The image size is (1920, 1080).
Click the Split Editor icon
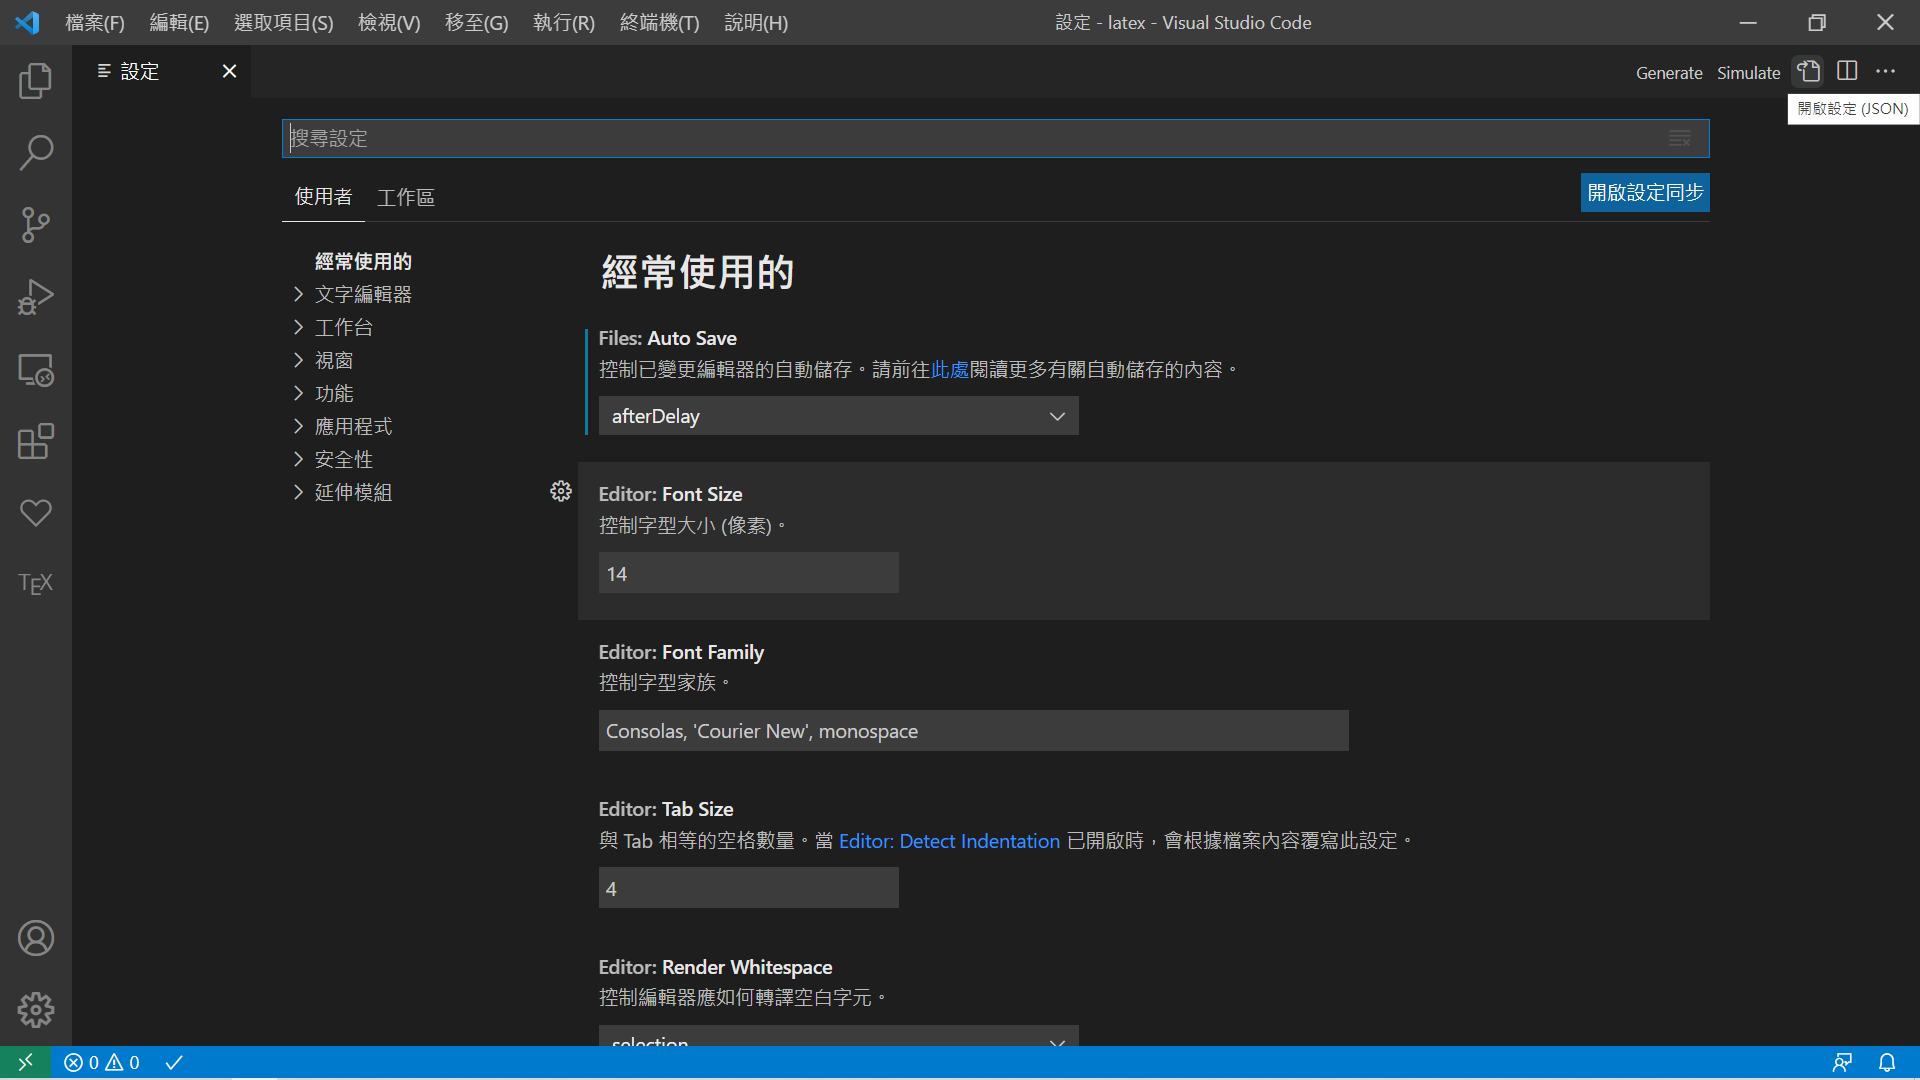1847,72
